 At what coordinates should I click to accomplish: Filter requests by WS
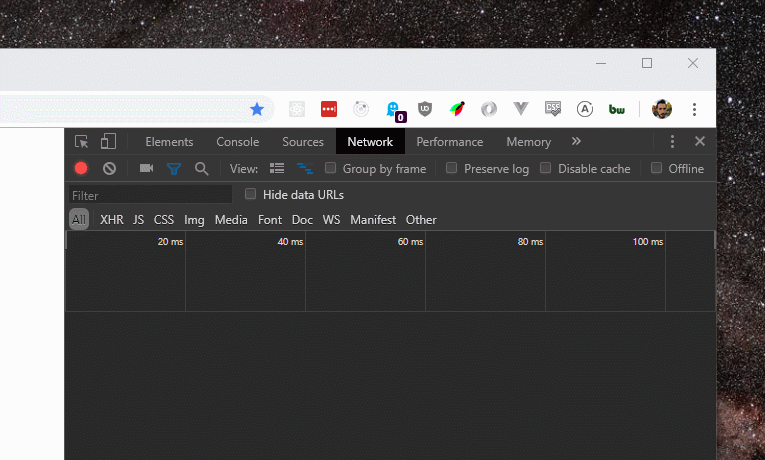(331, 220)
